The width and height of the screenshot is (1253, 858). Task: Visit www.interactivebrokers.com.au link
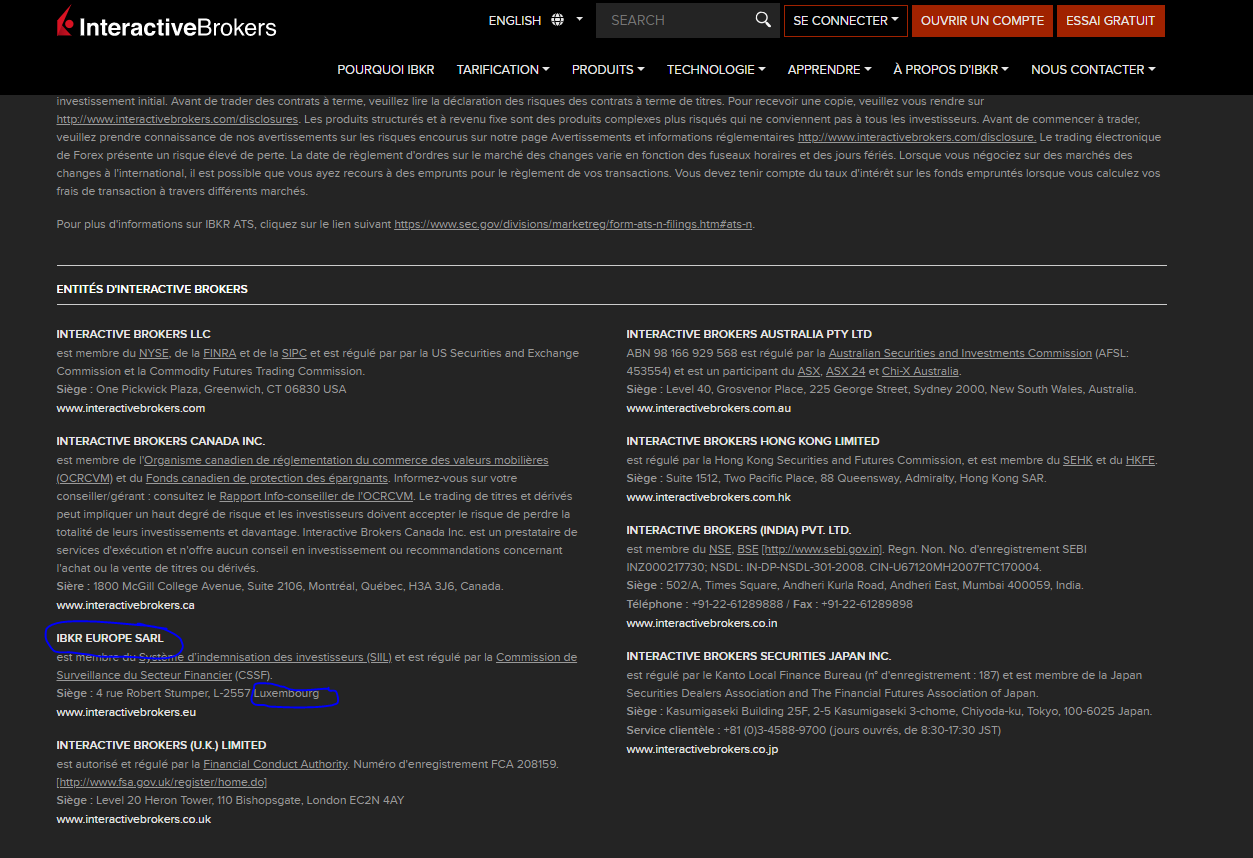click(709, 408)
